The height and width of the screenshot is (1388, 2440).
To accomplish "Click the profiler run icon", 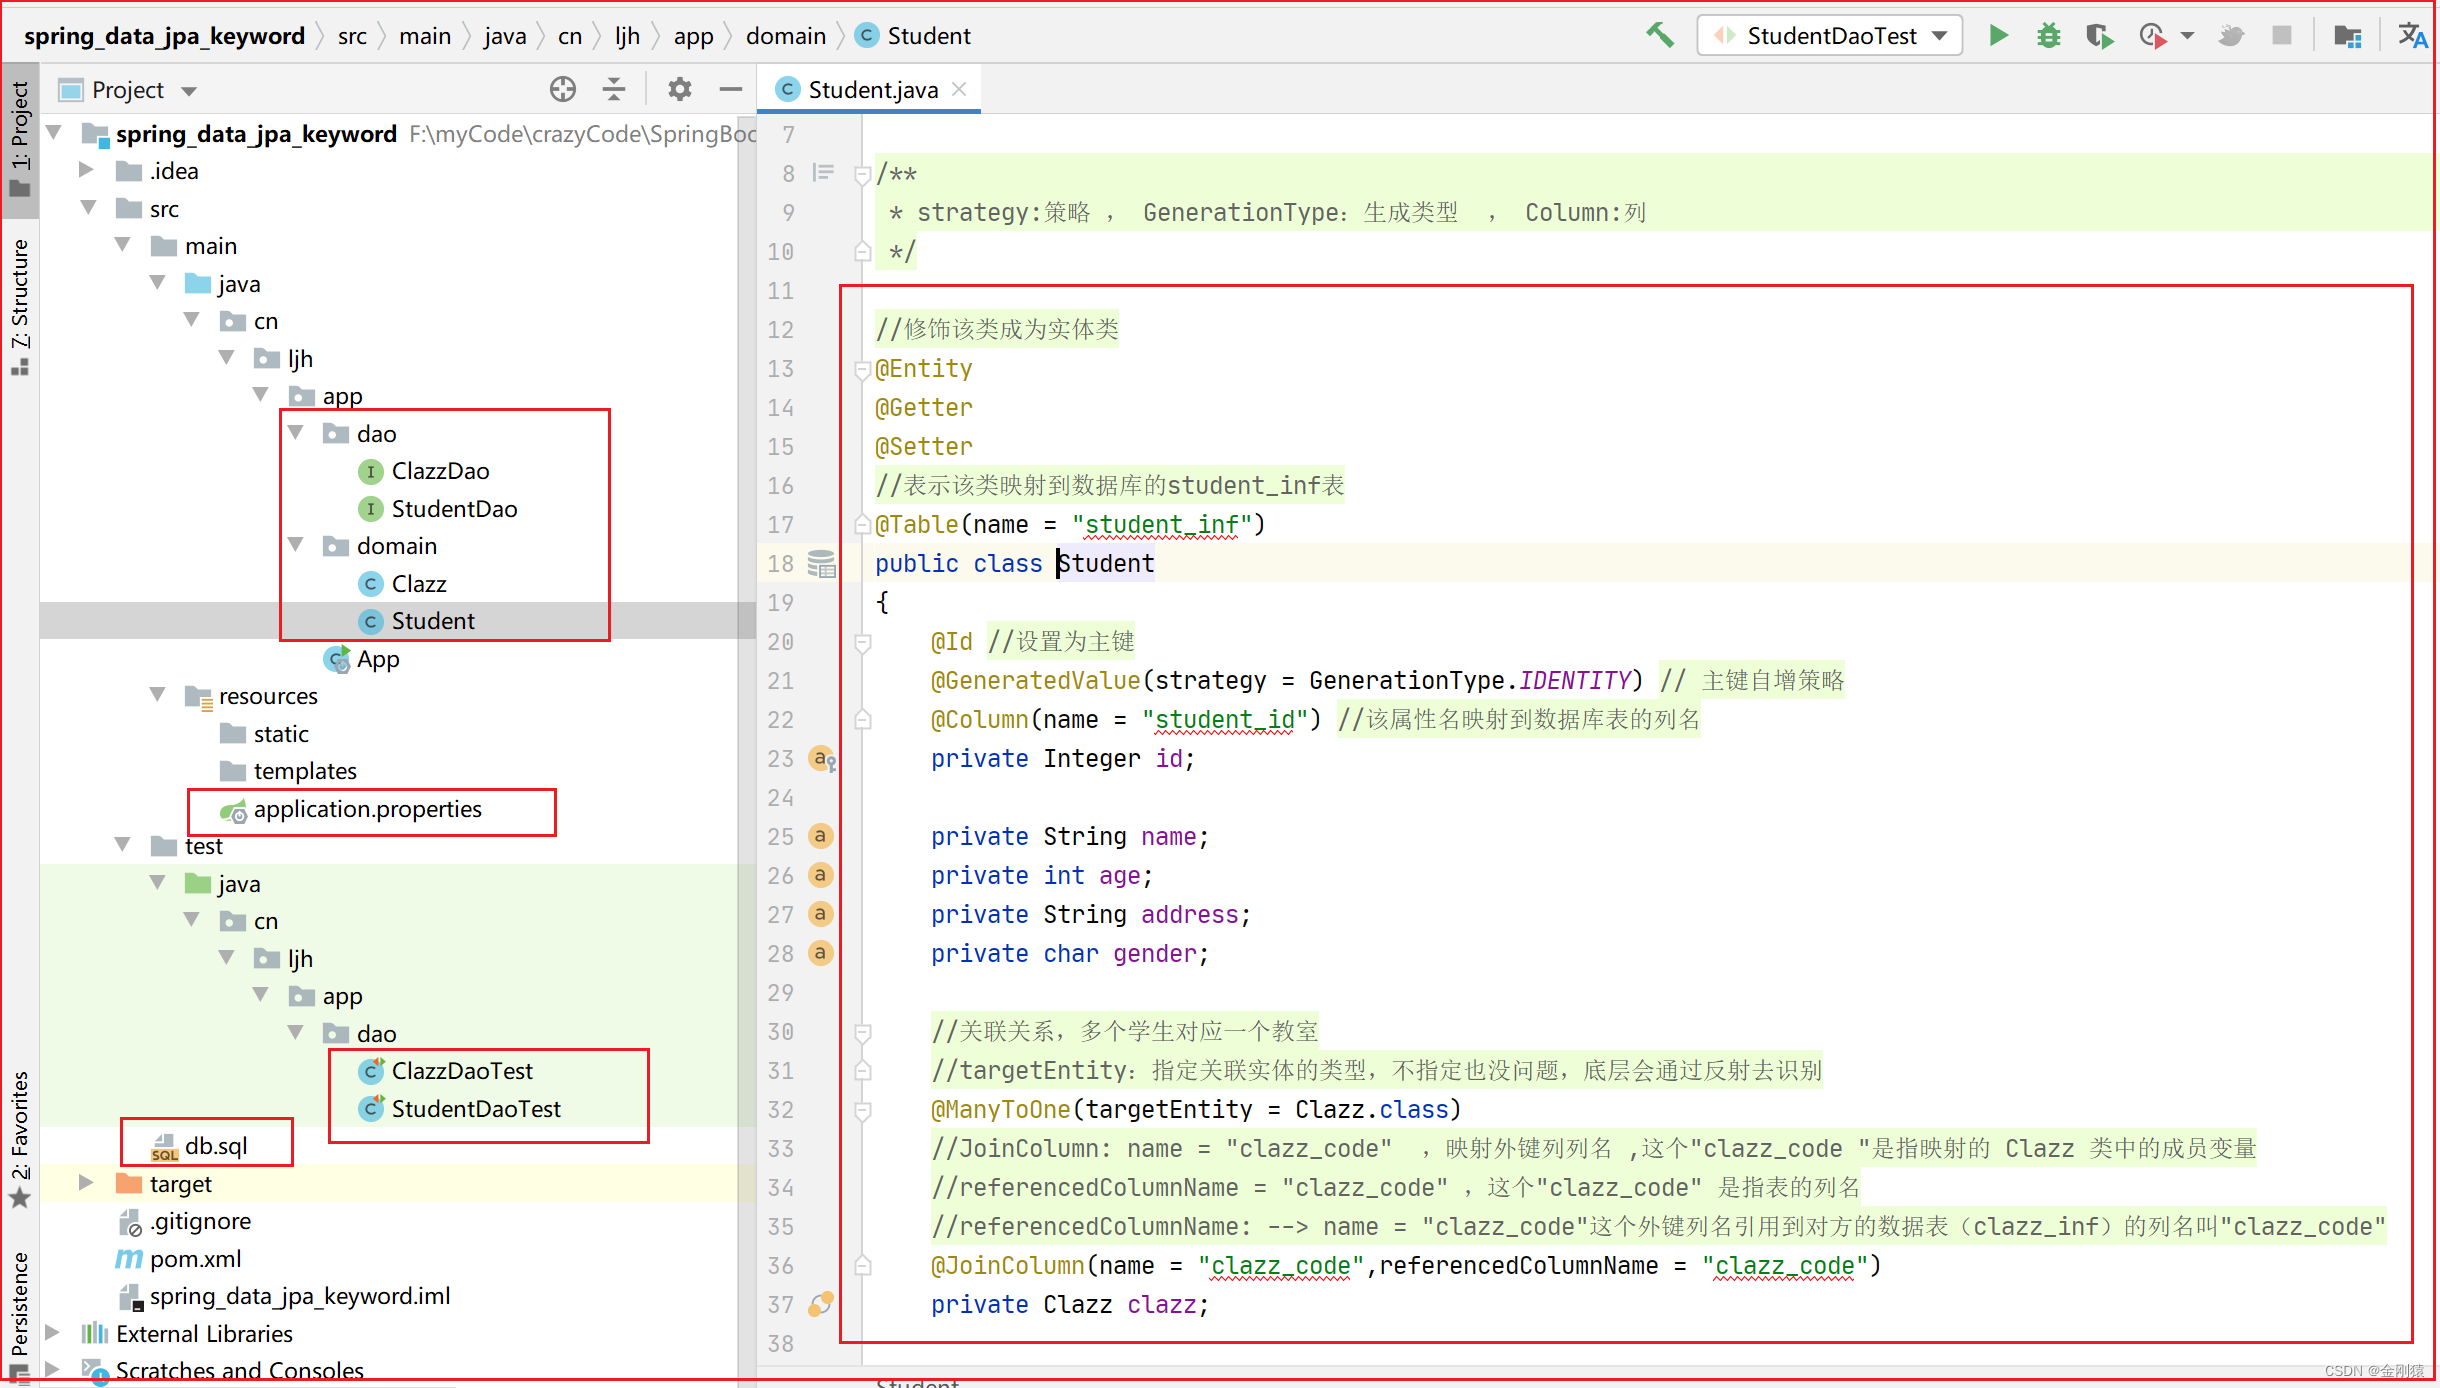I will pyautogui.click(x=2152, y=35).
